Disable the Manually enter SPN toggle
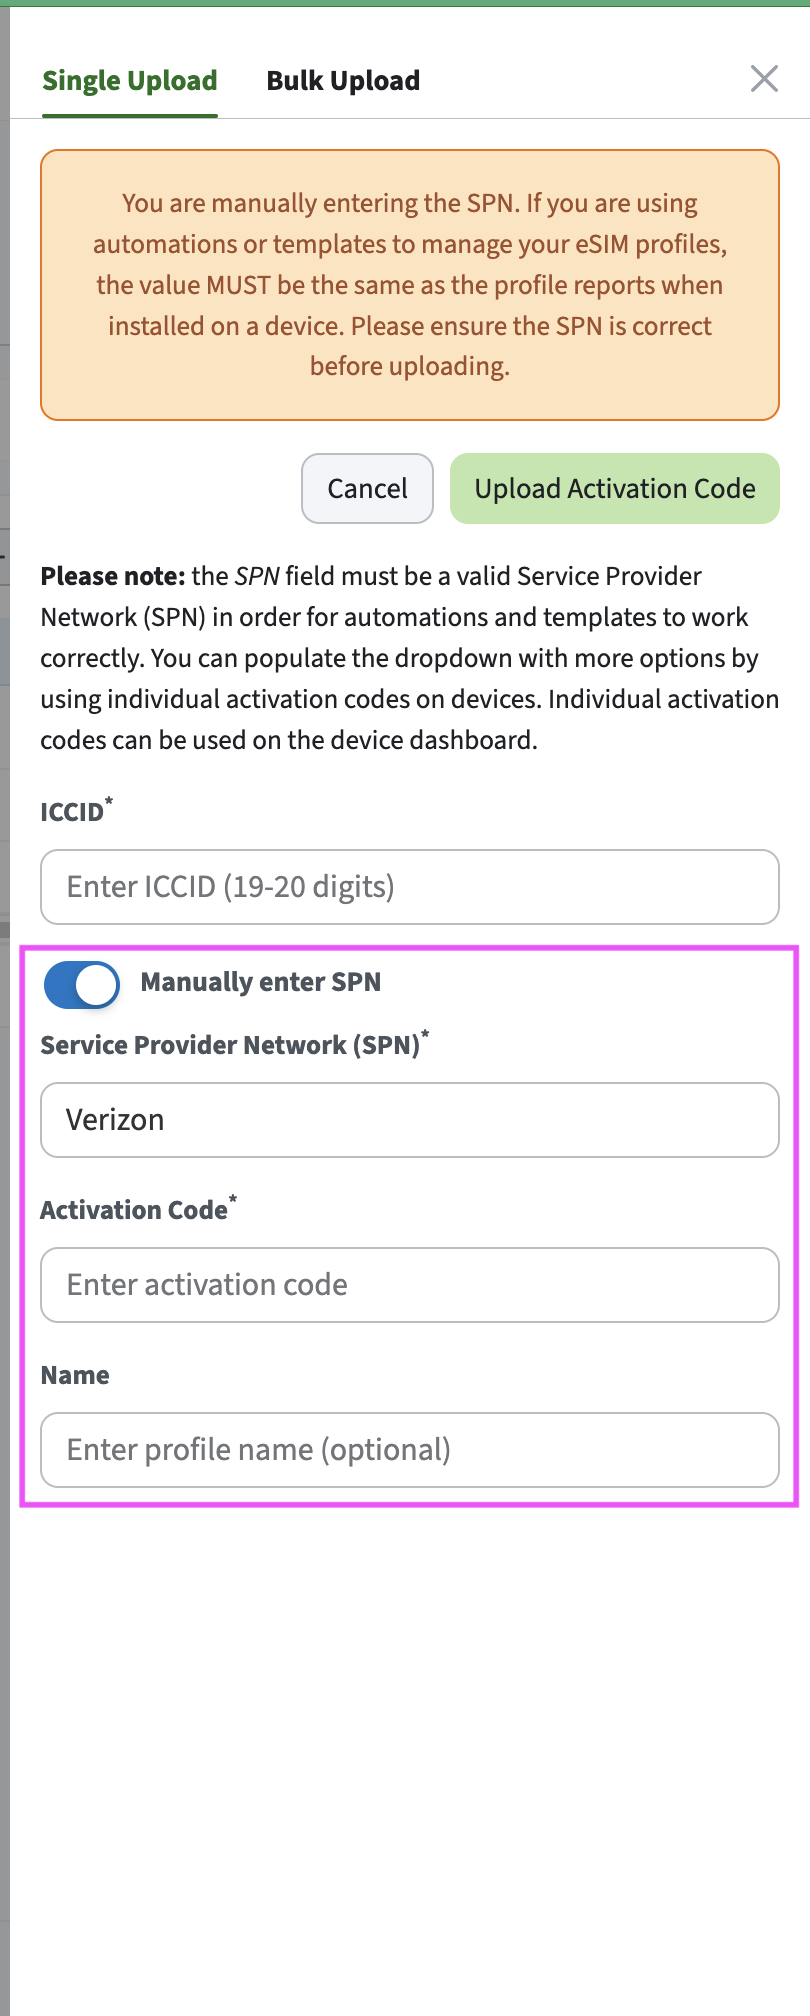The height and width of the screenshot is (2016, 810). pyautogui.click(x=82, y=985)
